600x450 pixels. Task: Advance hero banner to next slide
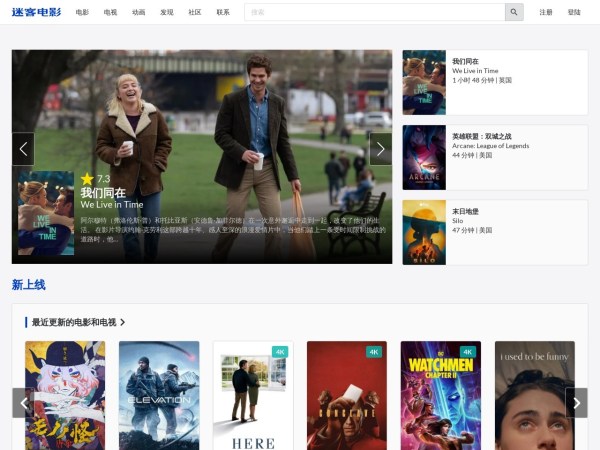pyautogui.click(x=380, y=149)
